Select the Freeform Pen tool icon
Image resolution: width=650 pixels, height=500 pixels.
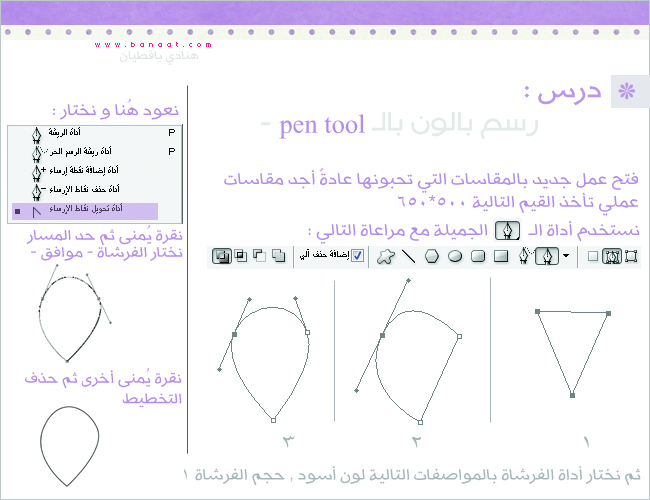pyautogui.click(x=525, y=256)
